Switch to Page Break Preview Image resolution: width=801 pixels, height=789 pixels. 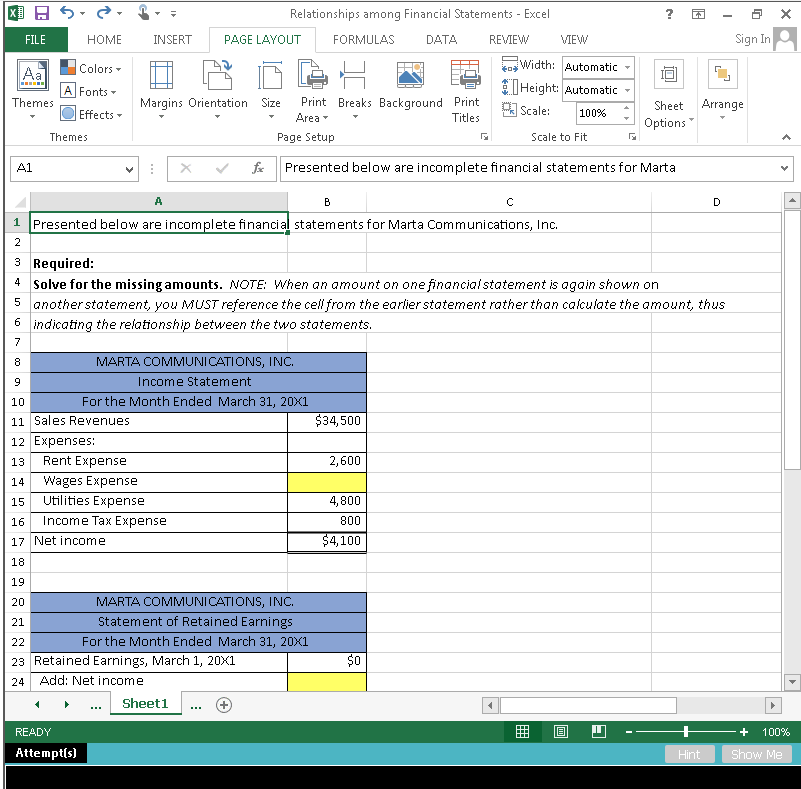pos(598,731)
